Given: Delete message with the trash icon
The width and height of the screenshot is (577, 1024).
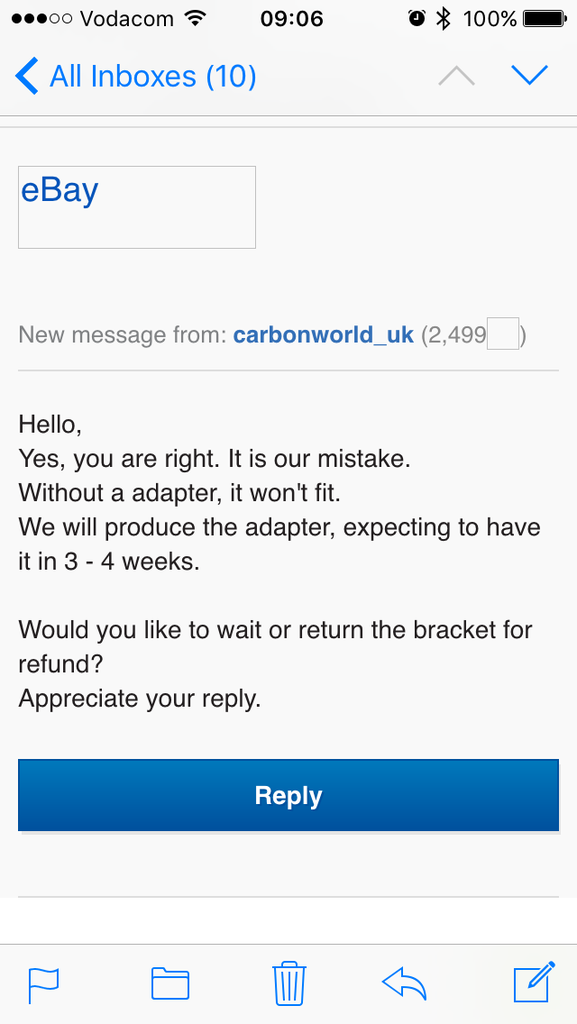Looking at the screenshot, I should (289, 983).
